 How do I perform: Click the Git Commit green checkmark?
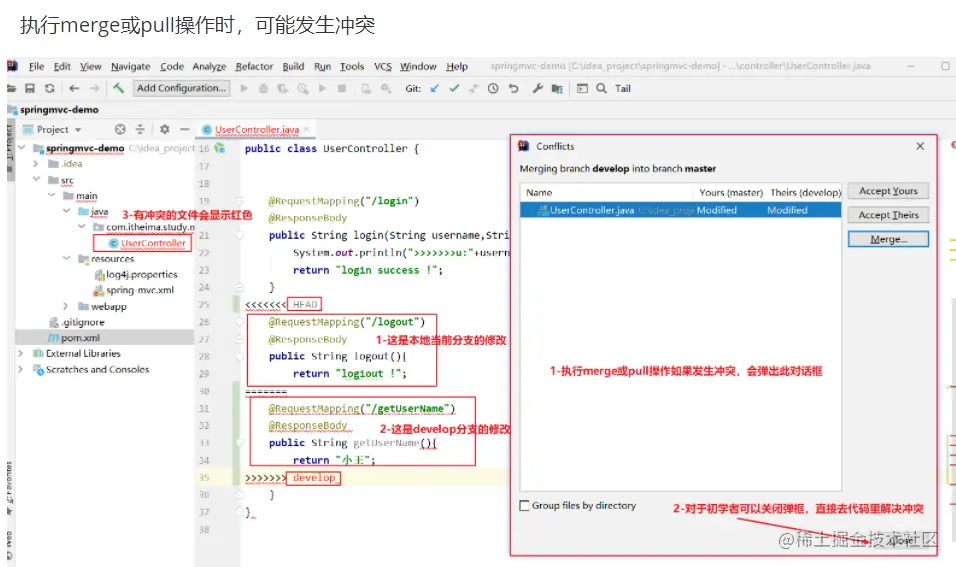point(454,88)
